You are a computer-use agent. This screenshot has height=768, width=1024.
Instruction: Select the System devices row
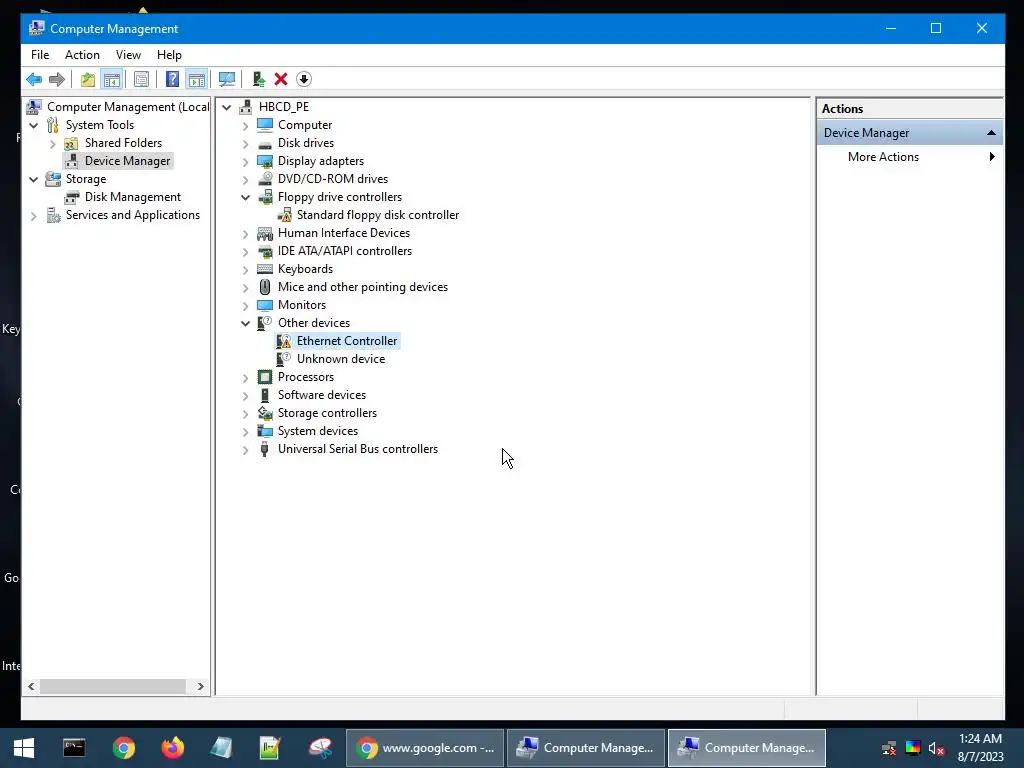[x=318, y=431]
